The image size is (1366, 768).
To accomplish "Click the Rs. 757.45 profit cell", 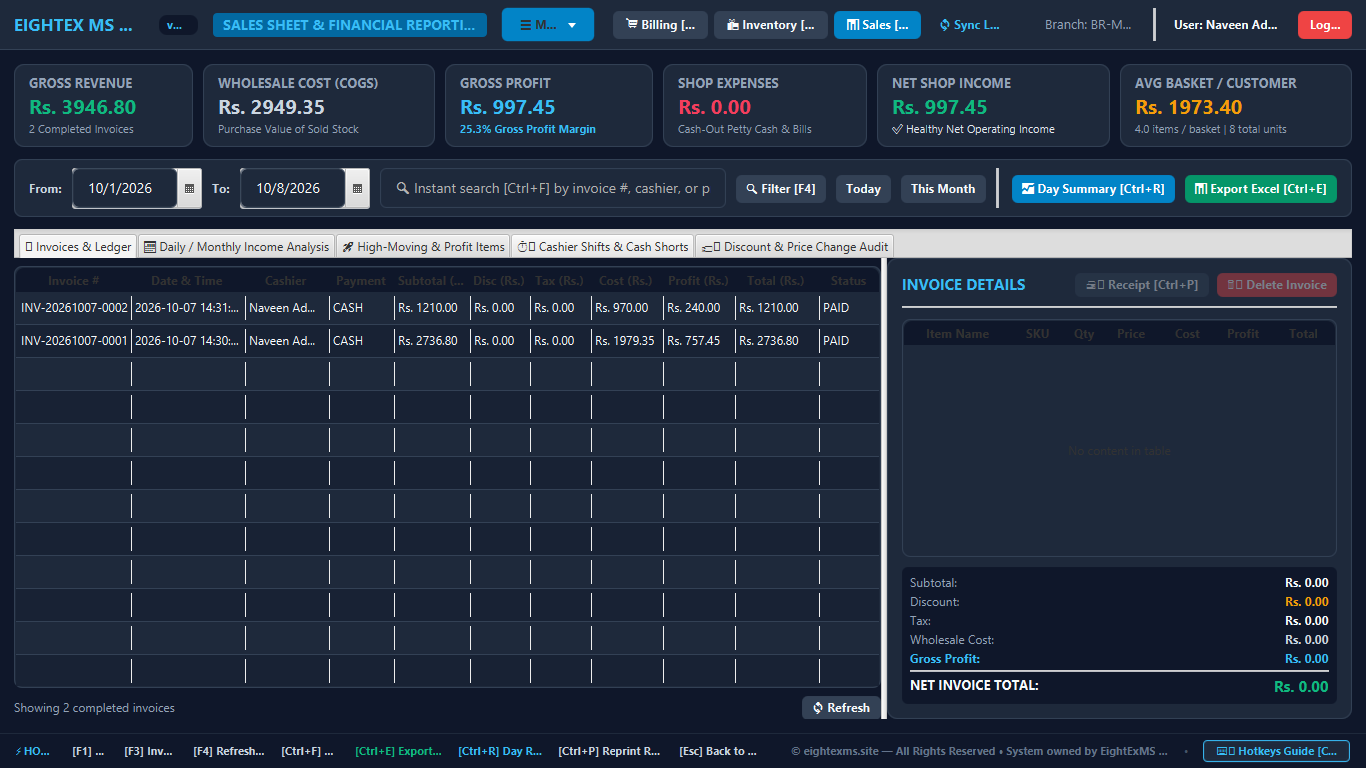I will tap(699, 341).
